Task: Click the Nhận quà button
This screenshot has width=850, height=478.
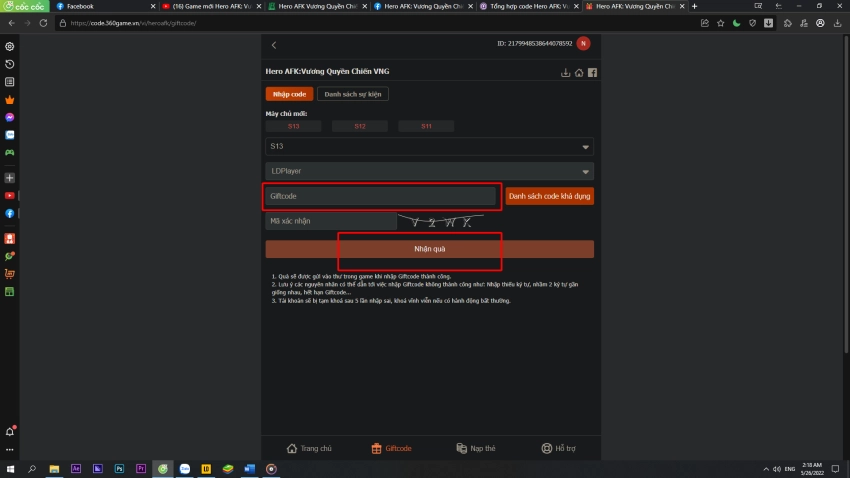Action: tap(429, 249)
